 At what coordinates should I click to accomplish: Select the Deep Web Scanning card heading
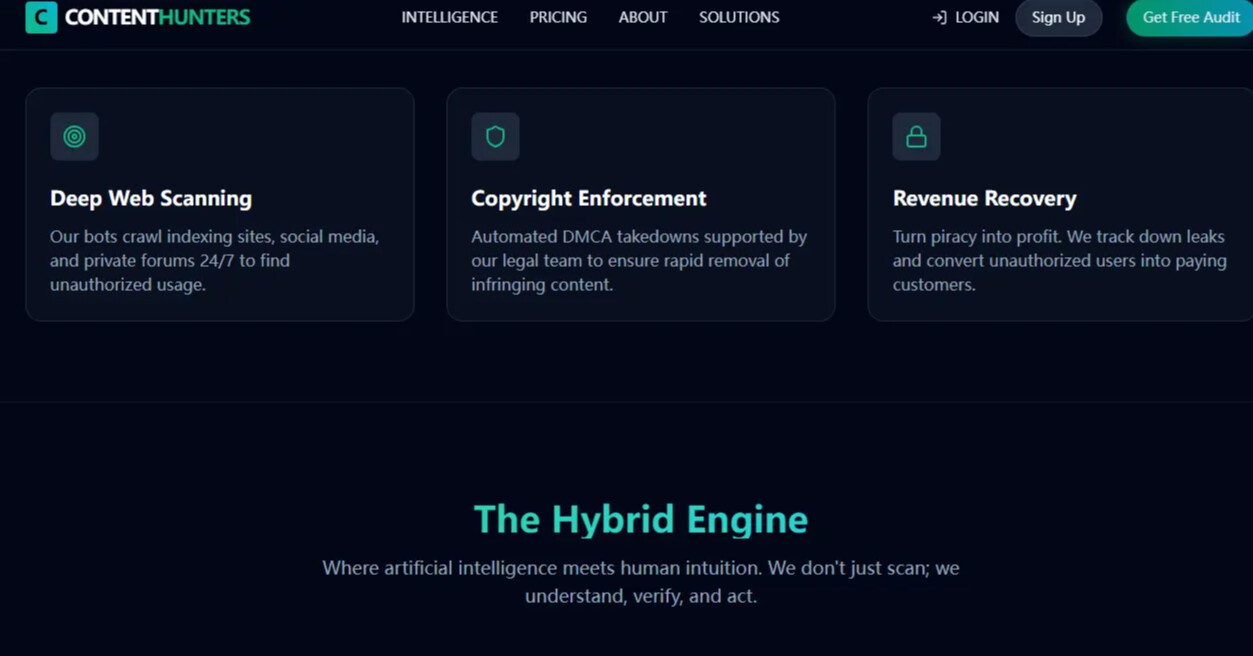[x=151, y=198]
